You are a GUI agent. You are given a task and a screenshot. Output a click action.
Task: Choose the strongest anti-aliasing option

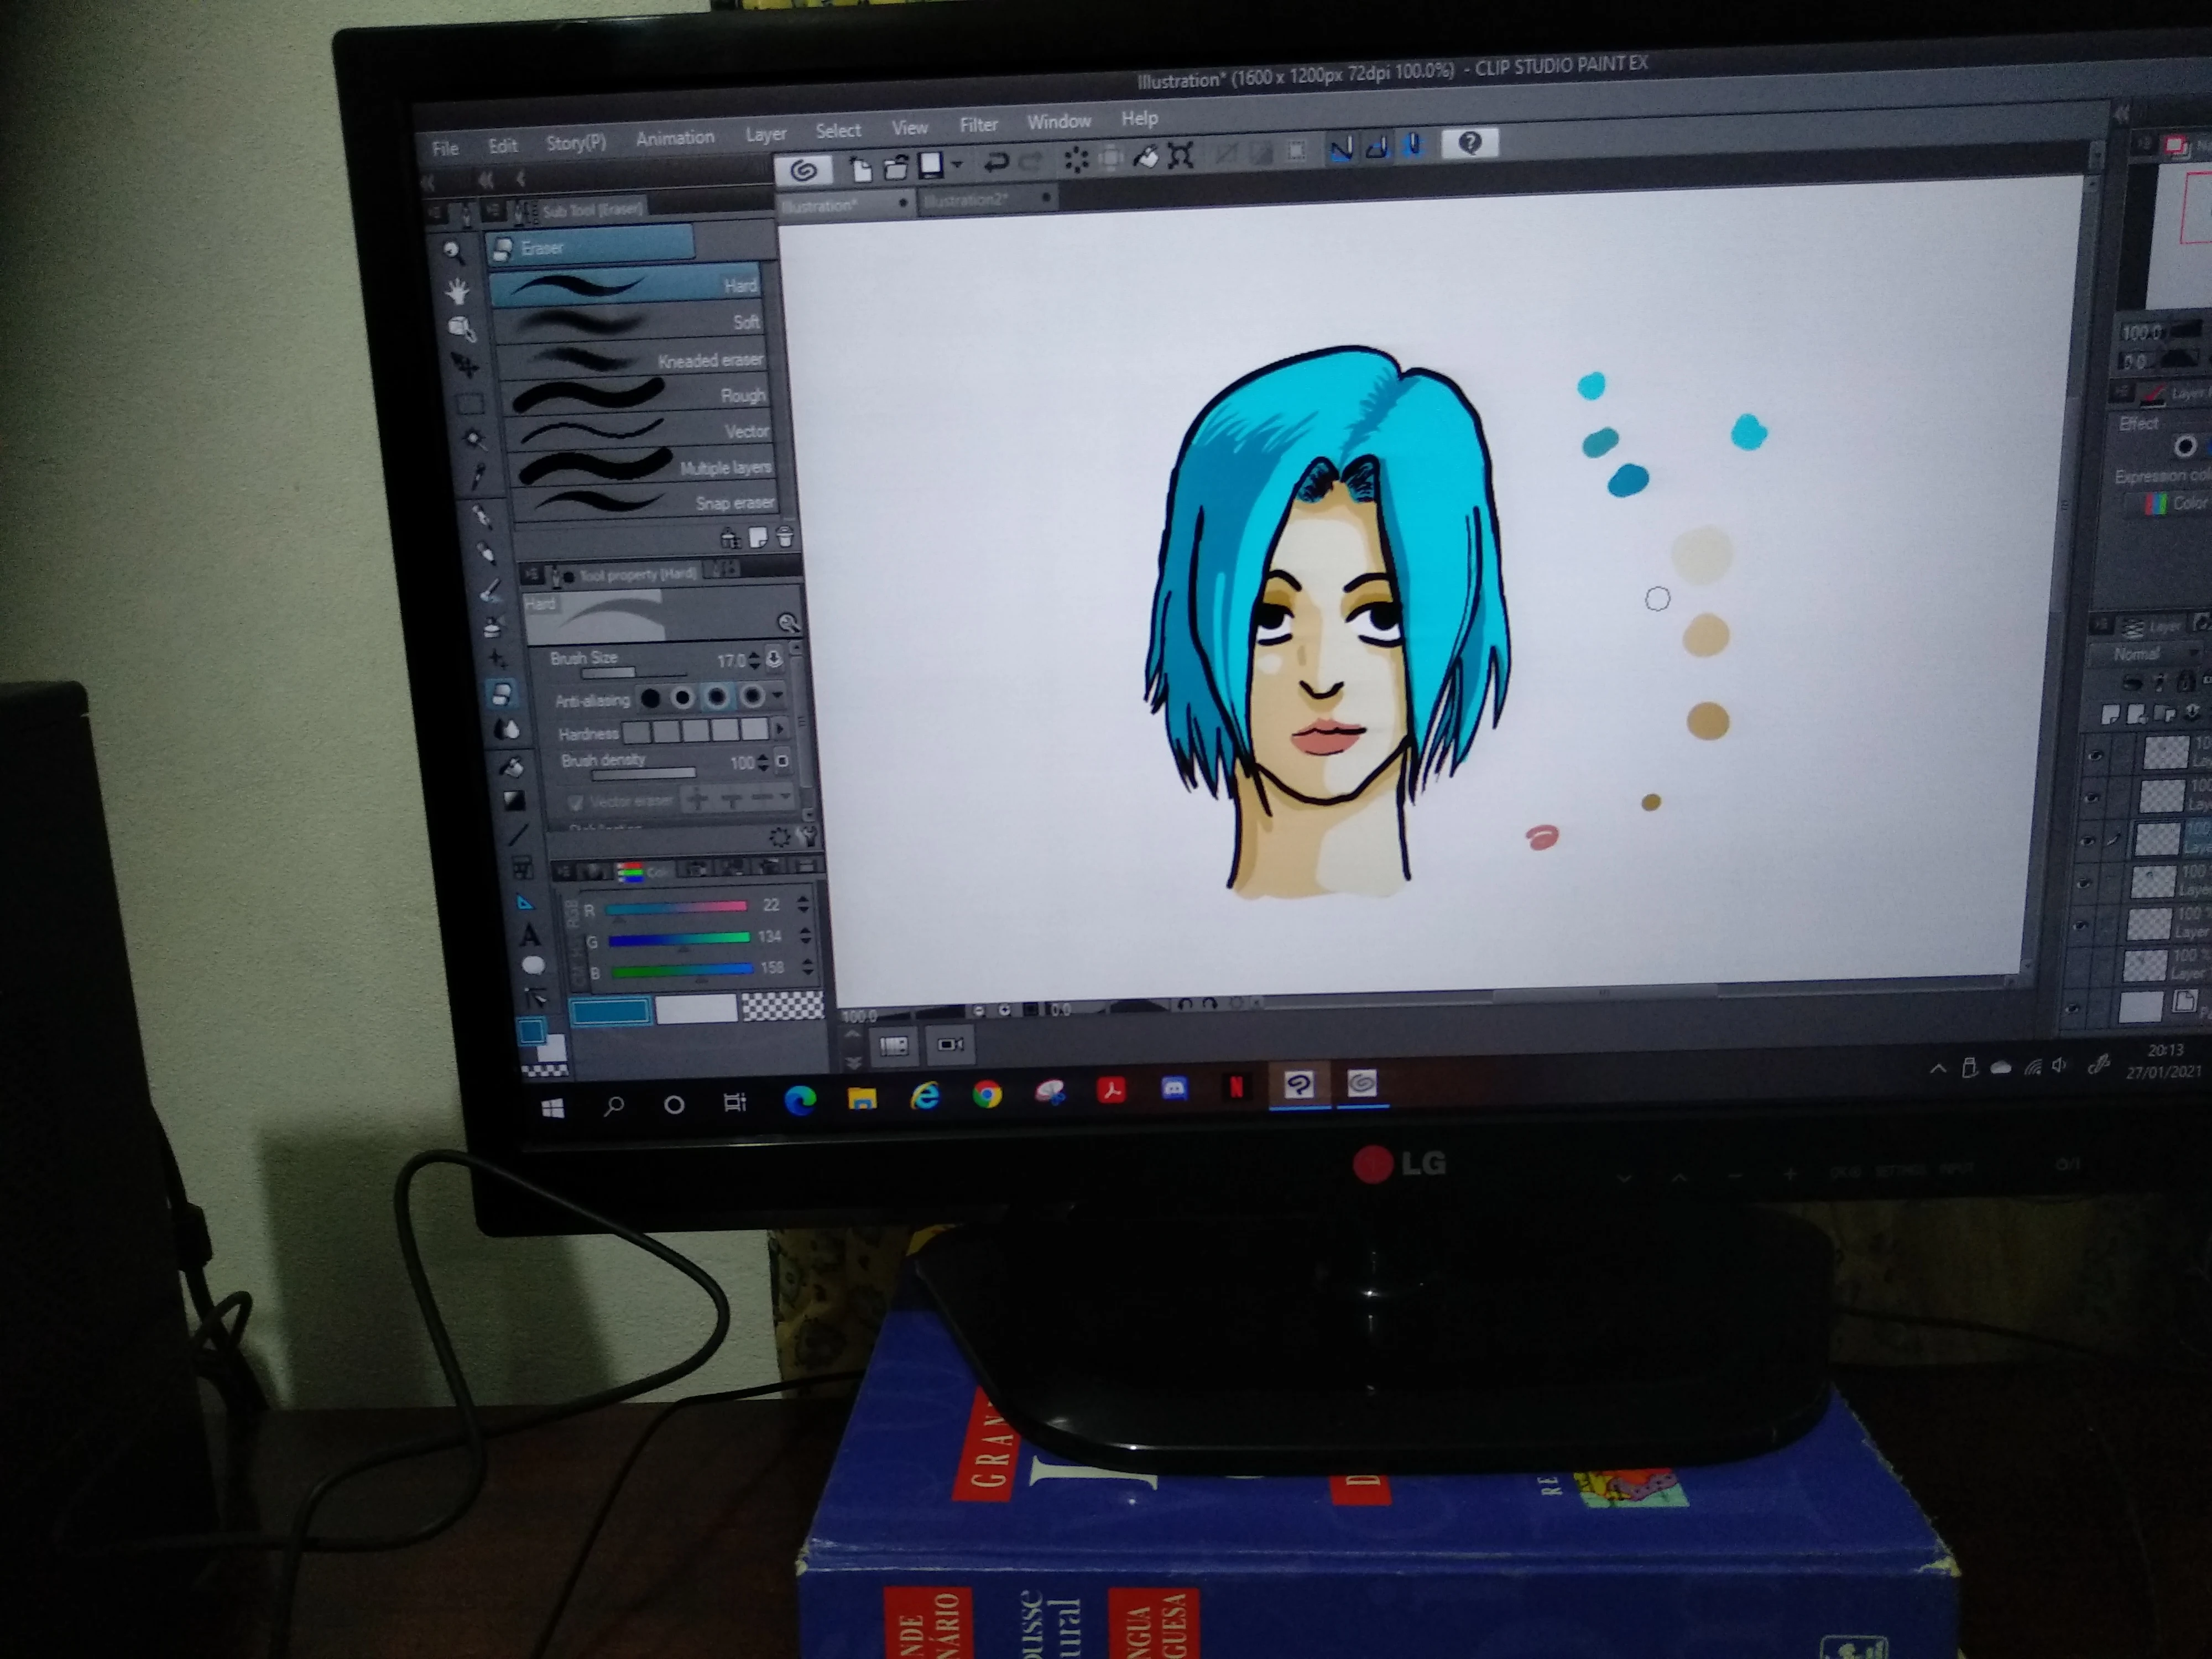752,695
